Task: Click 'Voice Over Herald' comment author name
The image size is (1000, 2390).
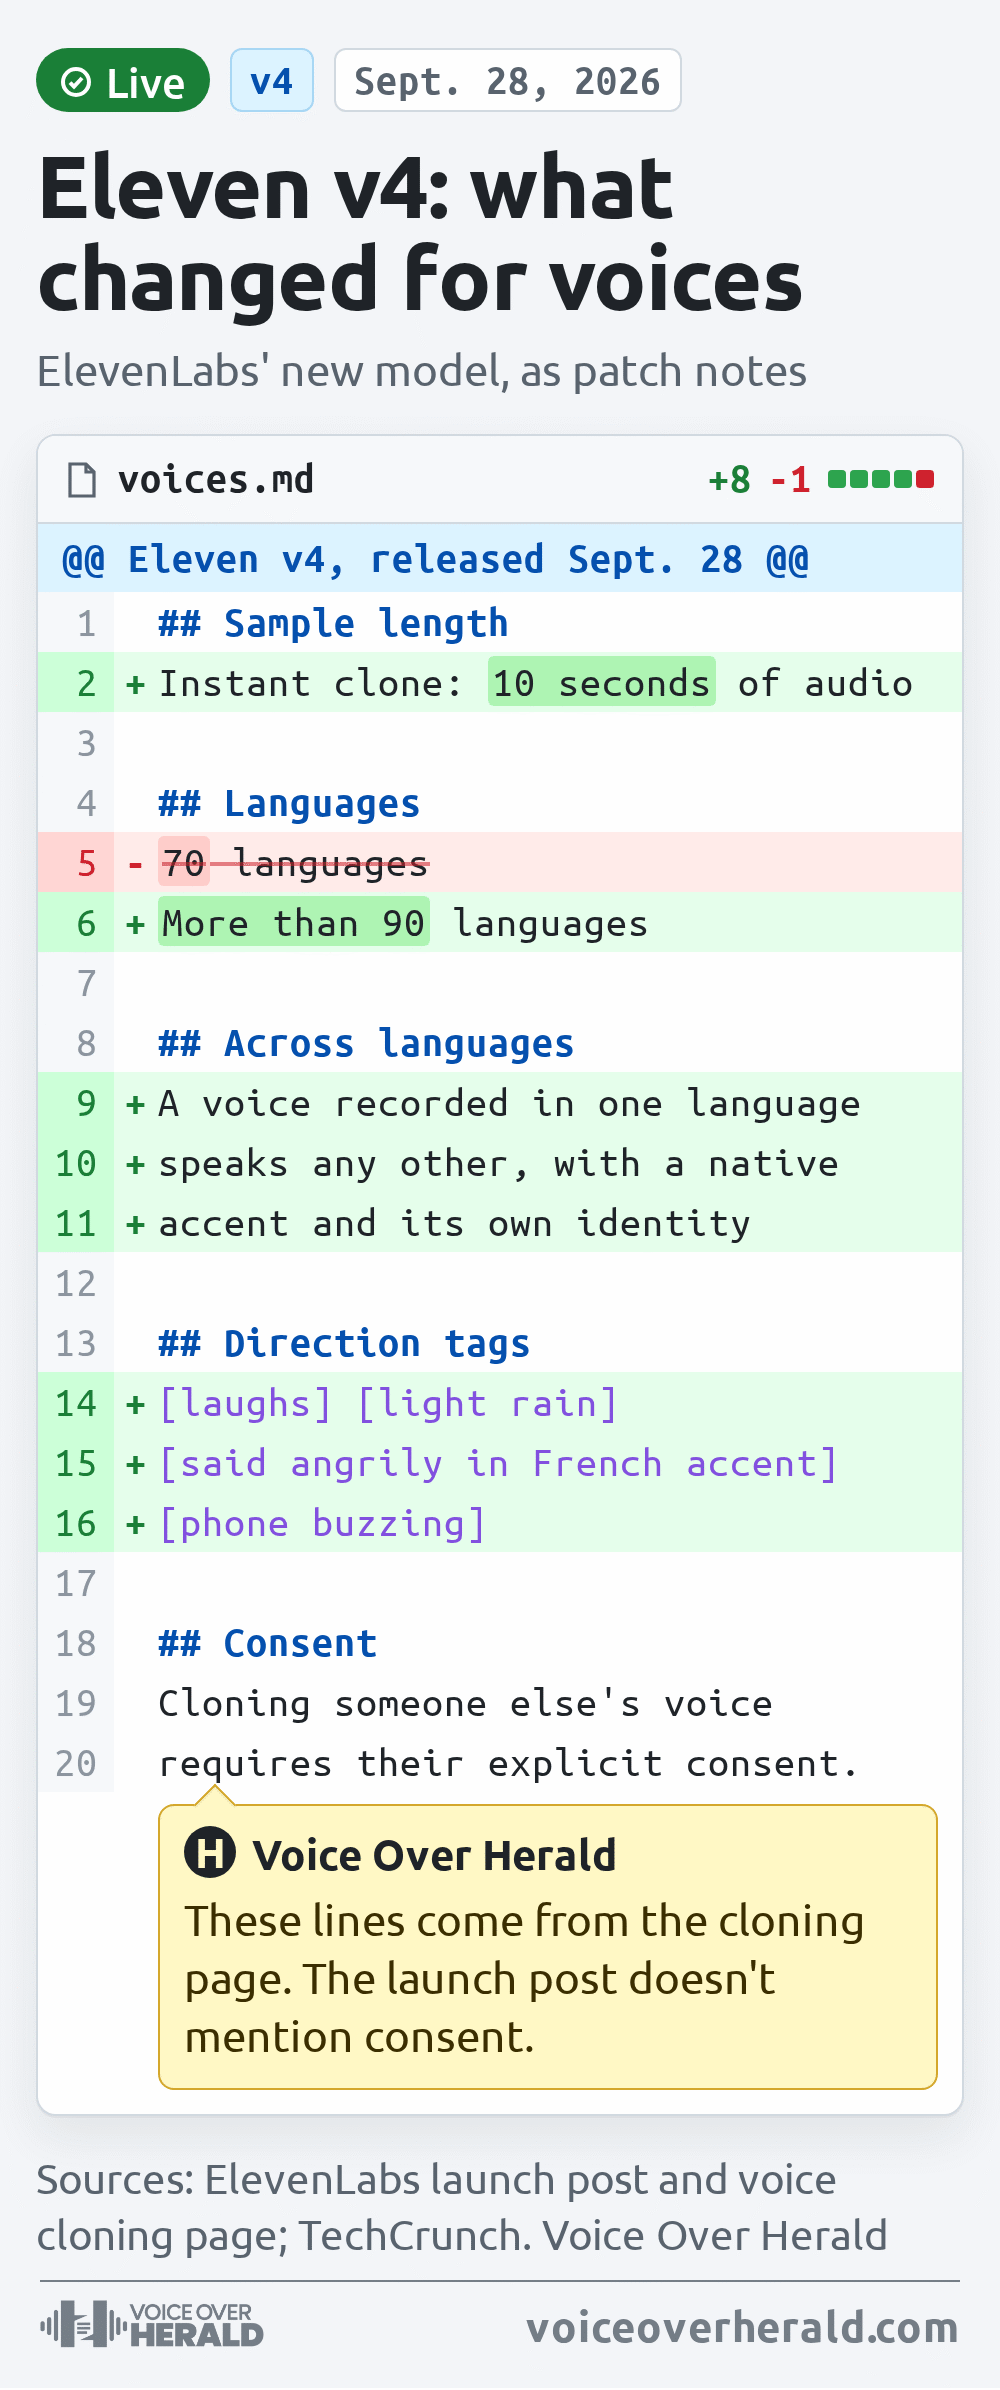Action: [434, 1855]
